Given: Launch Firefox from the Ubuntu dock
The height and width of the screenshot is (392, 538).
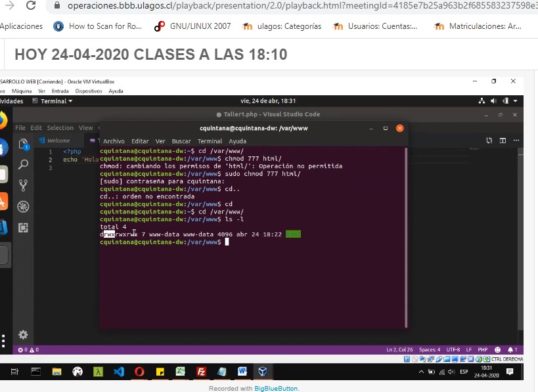Looking at the screenshot, I should pyautogui.click(x=3, y=121).
